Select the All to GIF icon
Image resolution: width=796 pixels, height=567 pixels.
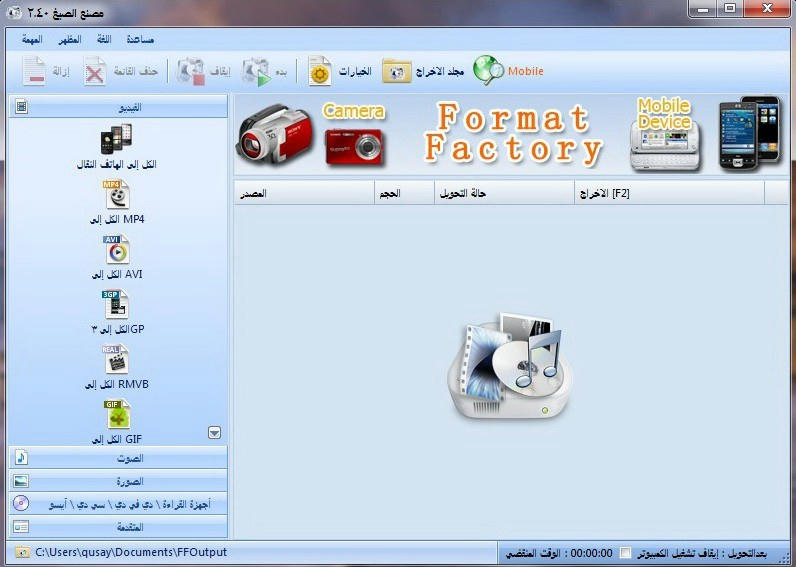coord(118,414)
